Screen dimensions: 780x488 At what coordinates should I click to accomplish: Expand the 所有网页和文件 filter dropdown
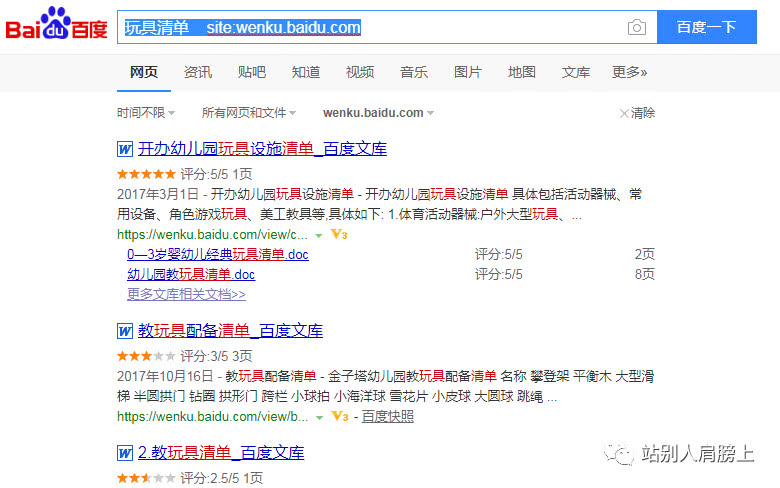[249, 113]
